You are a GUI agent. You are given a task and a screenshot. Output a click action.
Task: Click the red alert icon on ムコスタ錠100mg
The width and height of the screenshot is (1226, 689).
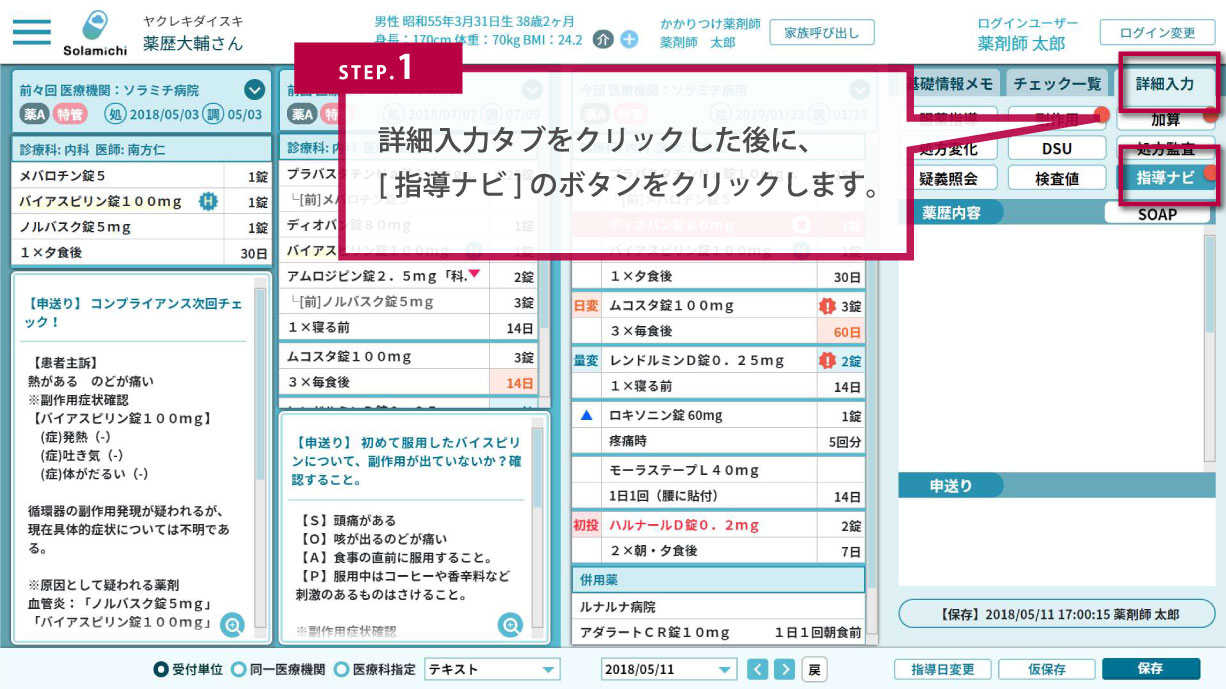click(x=827, y=306)
